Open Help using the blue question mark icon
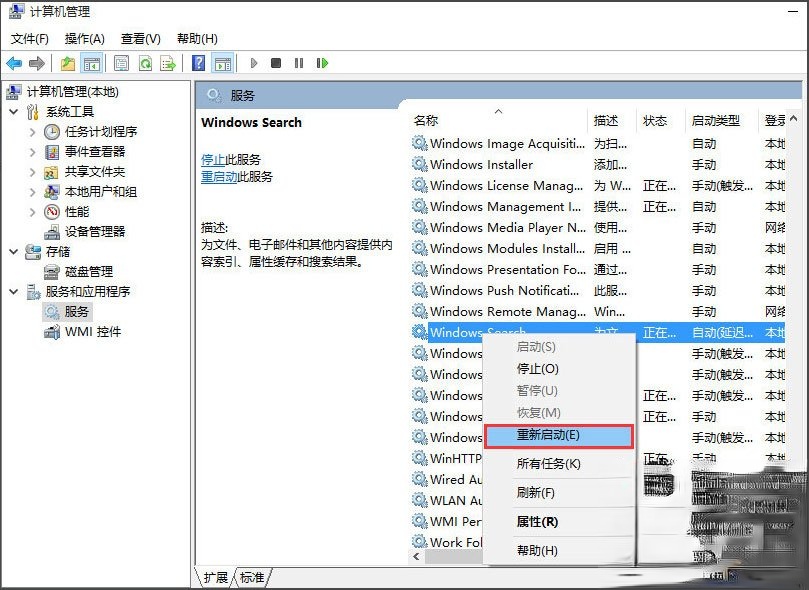 point(197,62)
